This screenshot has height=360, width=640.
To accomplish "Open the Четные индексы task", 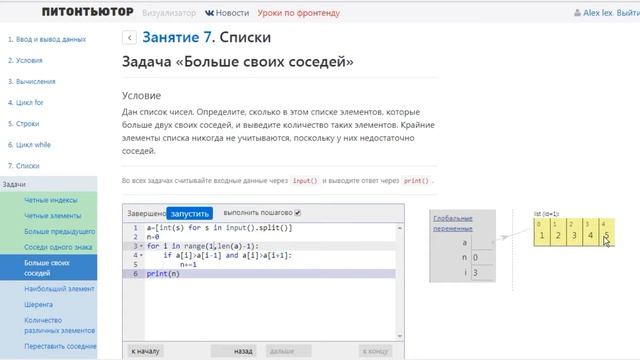I will pyautogui.click(x=51, y=200).
